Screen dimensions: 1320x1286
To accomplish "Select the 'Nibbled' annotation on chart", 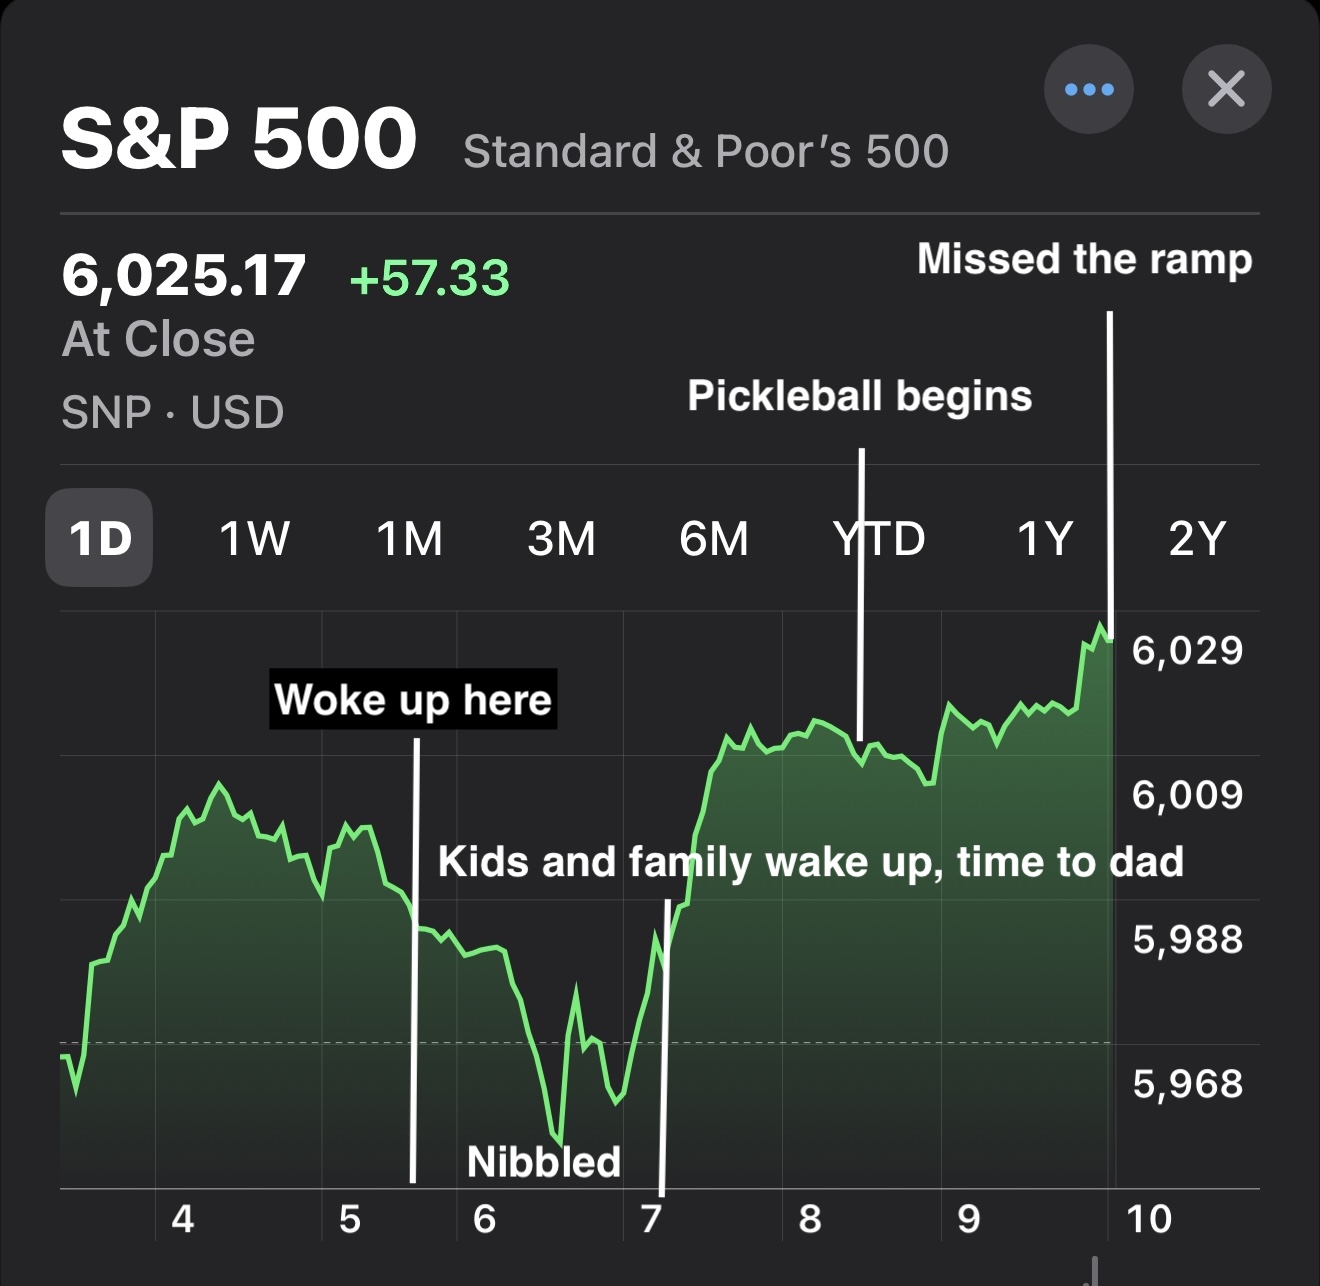I will pos(544,1161).
